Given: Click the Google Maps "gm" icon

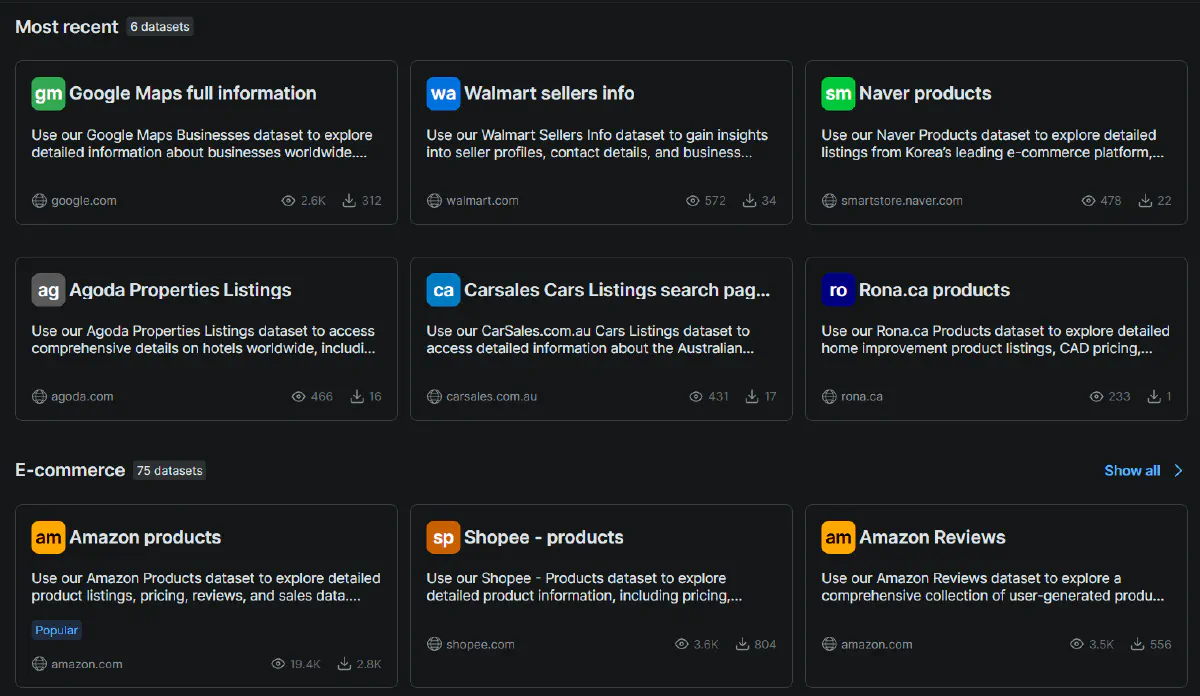Looking at the screenshot, I should [48, 93].
